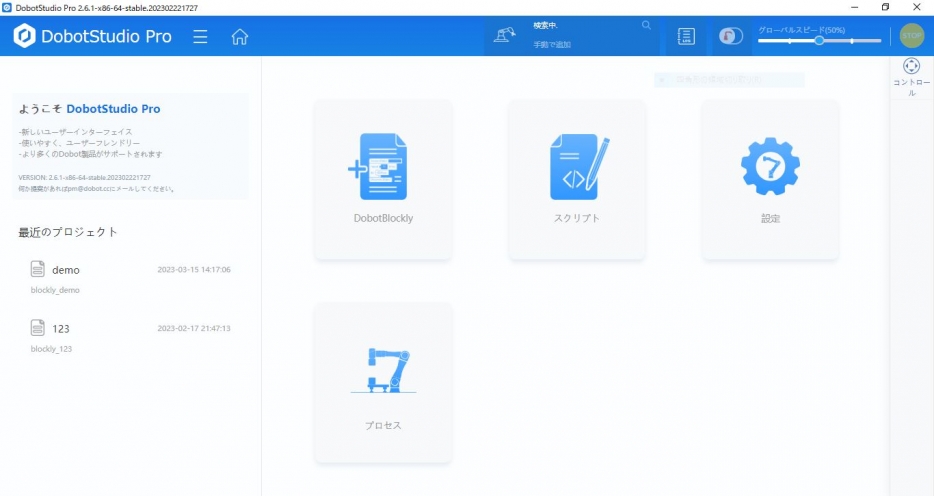Click the search magnifier for devices
Image resolution: width=934 pixels, height=496 pixels.
(646, 26)
